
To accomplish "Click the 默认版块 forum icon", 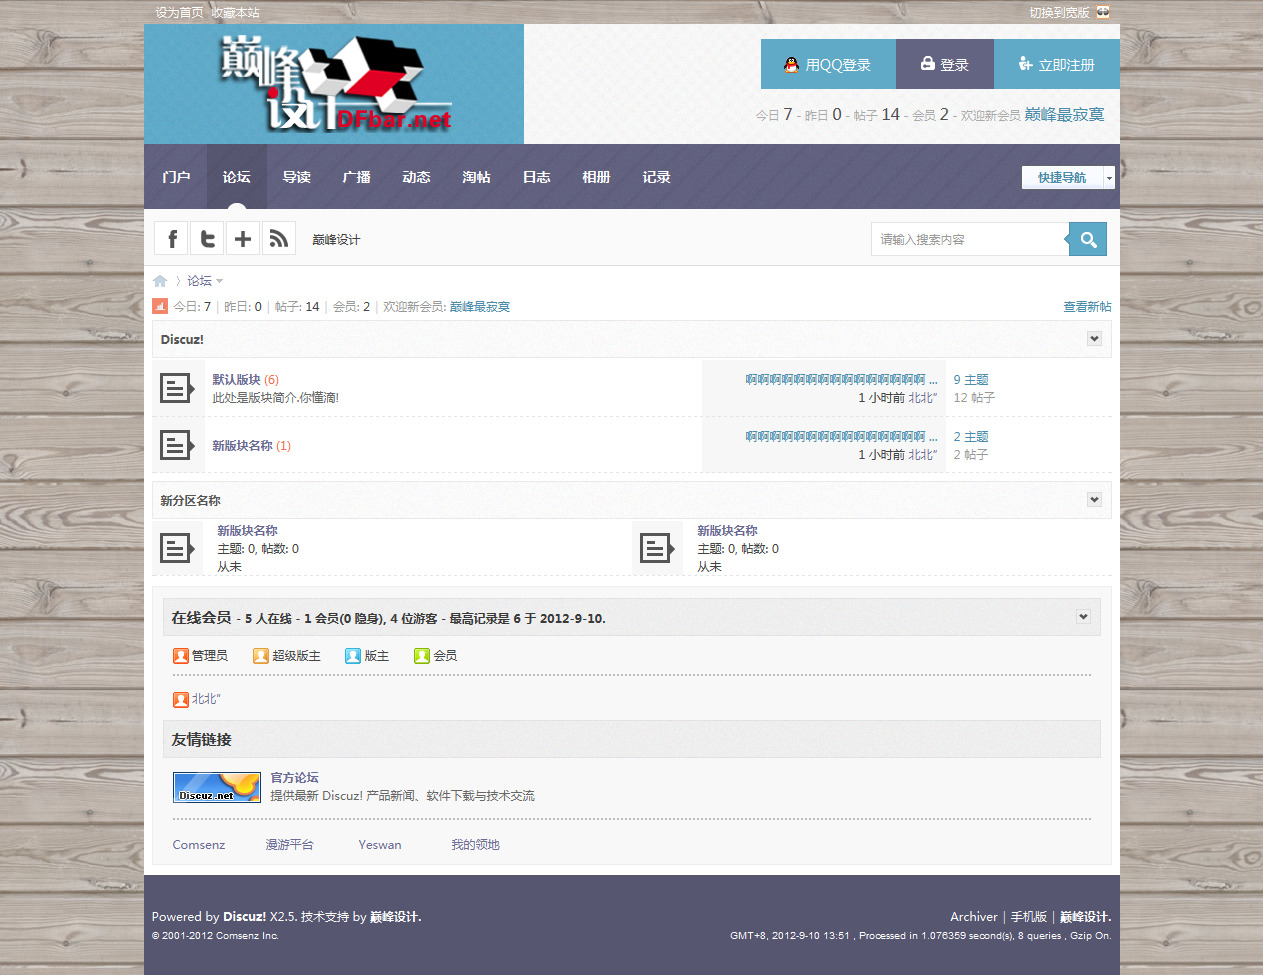I will coord(177,388).
